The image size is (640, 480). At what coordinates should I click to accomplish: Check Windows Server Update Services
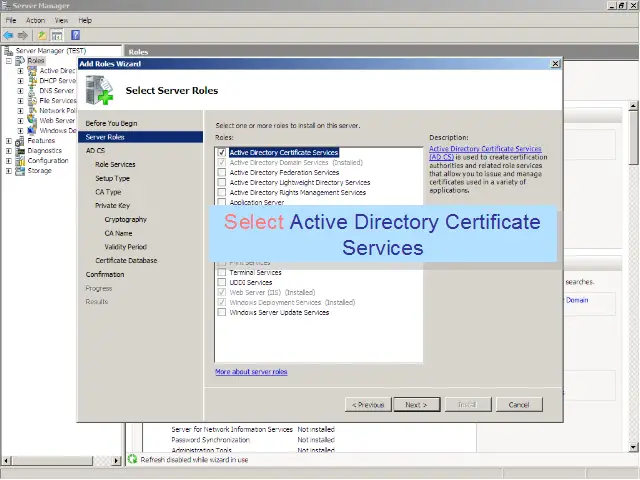222,313
